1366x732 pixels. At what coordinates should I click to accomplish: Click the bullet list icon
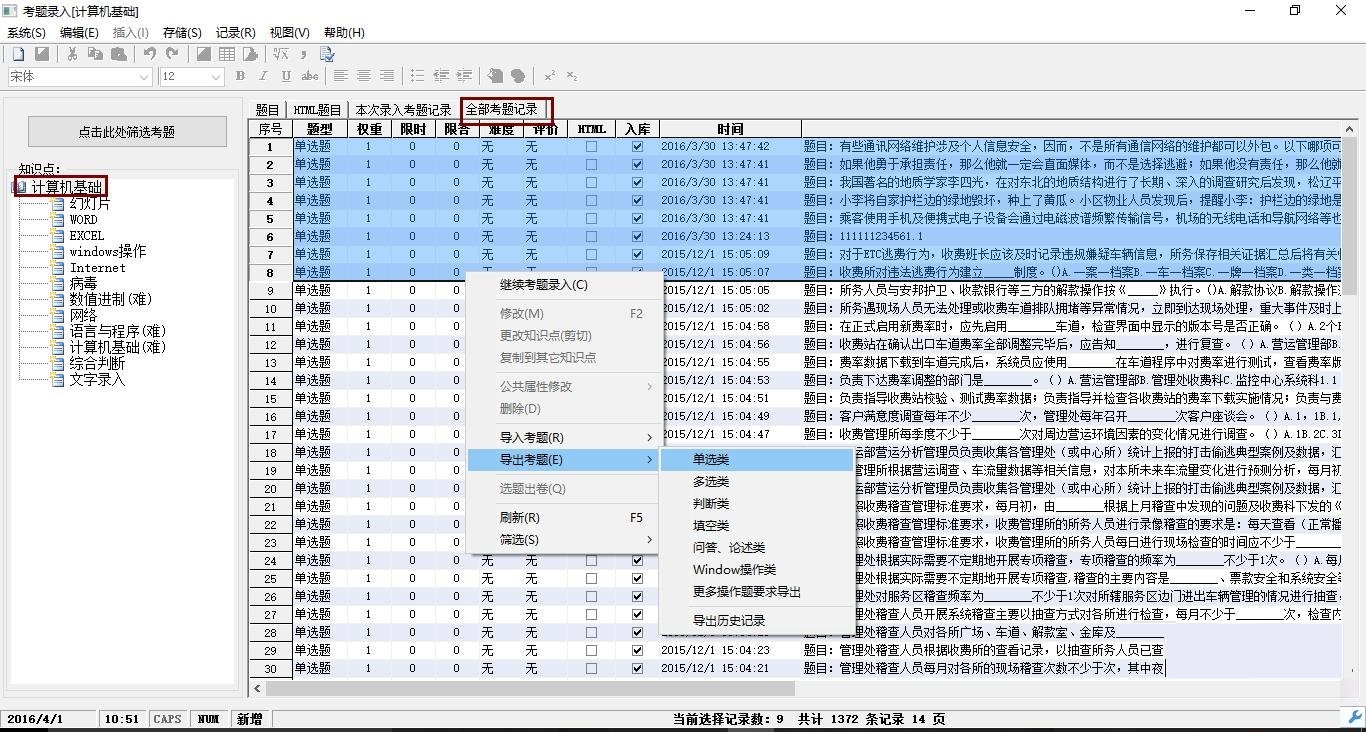coord(418,75)
